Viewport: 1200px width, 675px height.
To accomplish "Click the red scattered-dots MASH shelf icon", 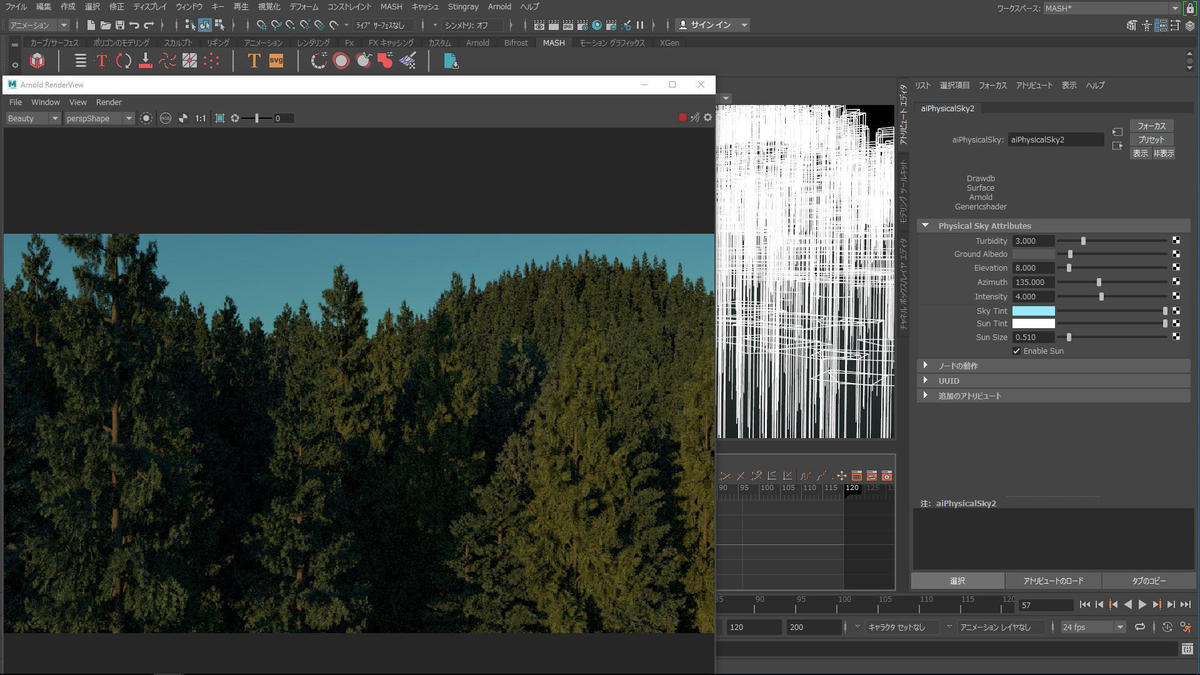I will [211, 61].
